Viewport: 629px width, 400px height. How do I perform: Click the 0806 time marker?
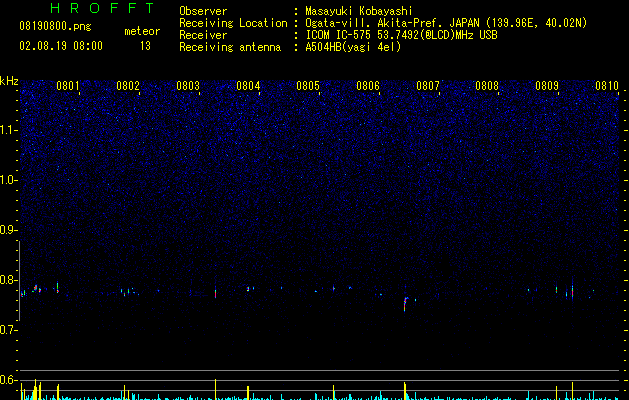(x=368, y=86)
